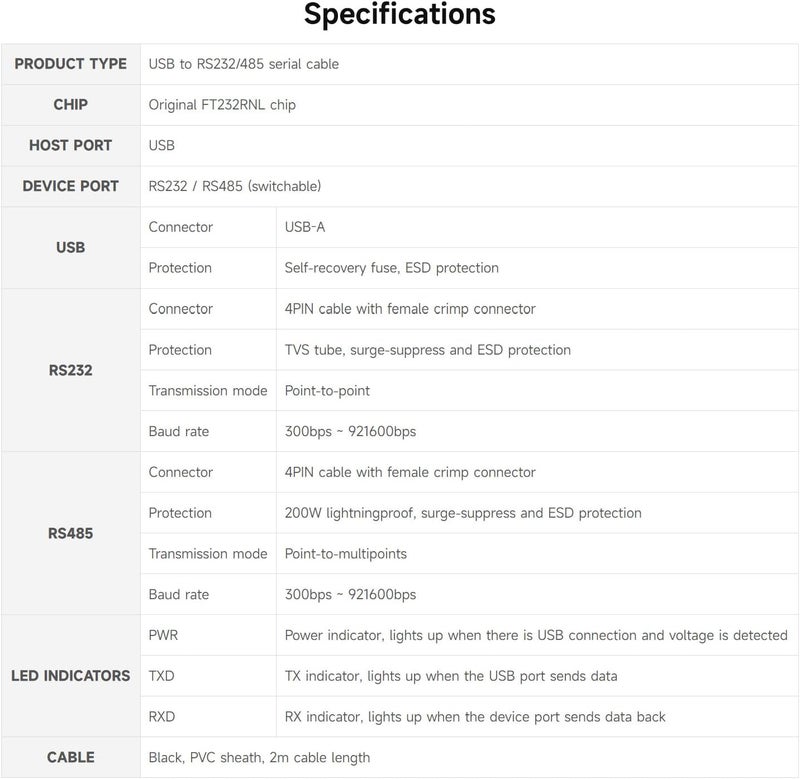This screenshot has height=779, width=800.
Task: Click the TVS tube protection description
Action: click(x=427, y=350)
